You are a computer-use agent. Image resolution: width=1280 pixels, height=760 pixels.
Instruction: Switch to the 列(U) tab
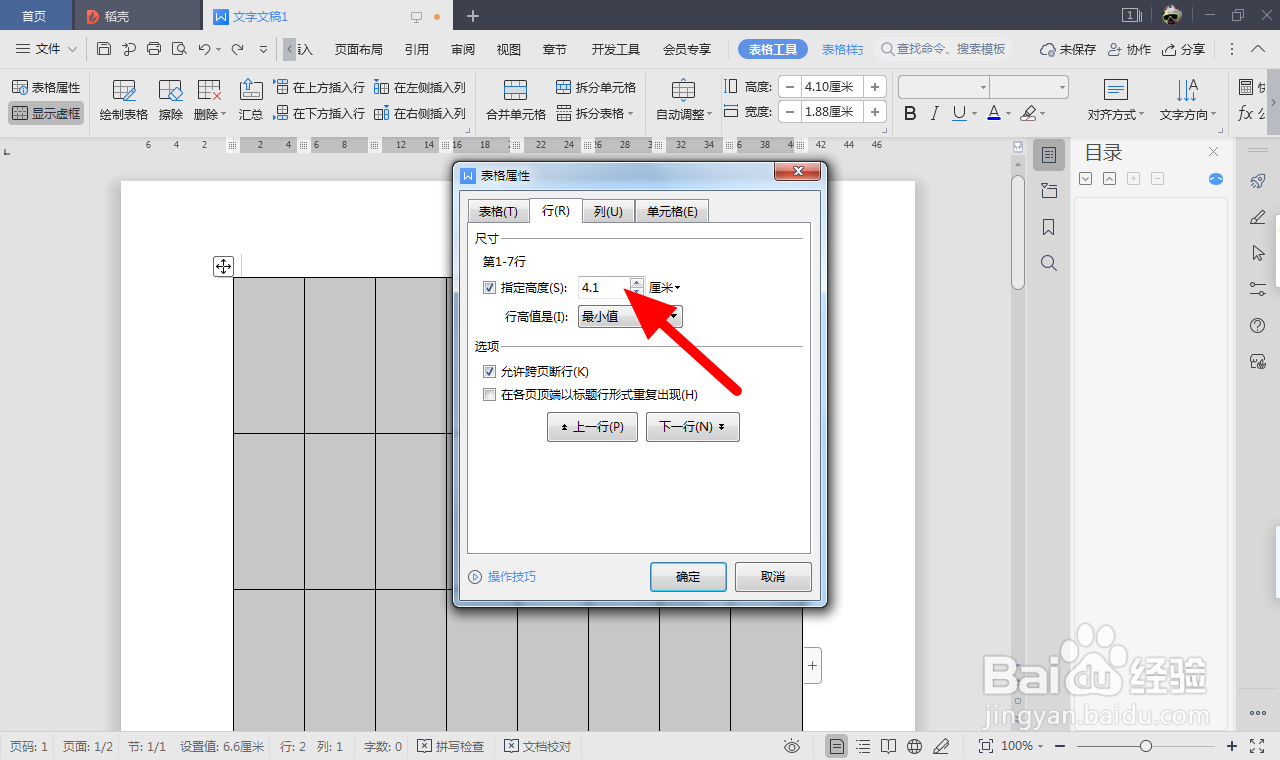(x=608, y=211)
